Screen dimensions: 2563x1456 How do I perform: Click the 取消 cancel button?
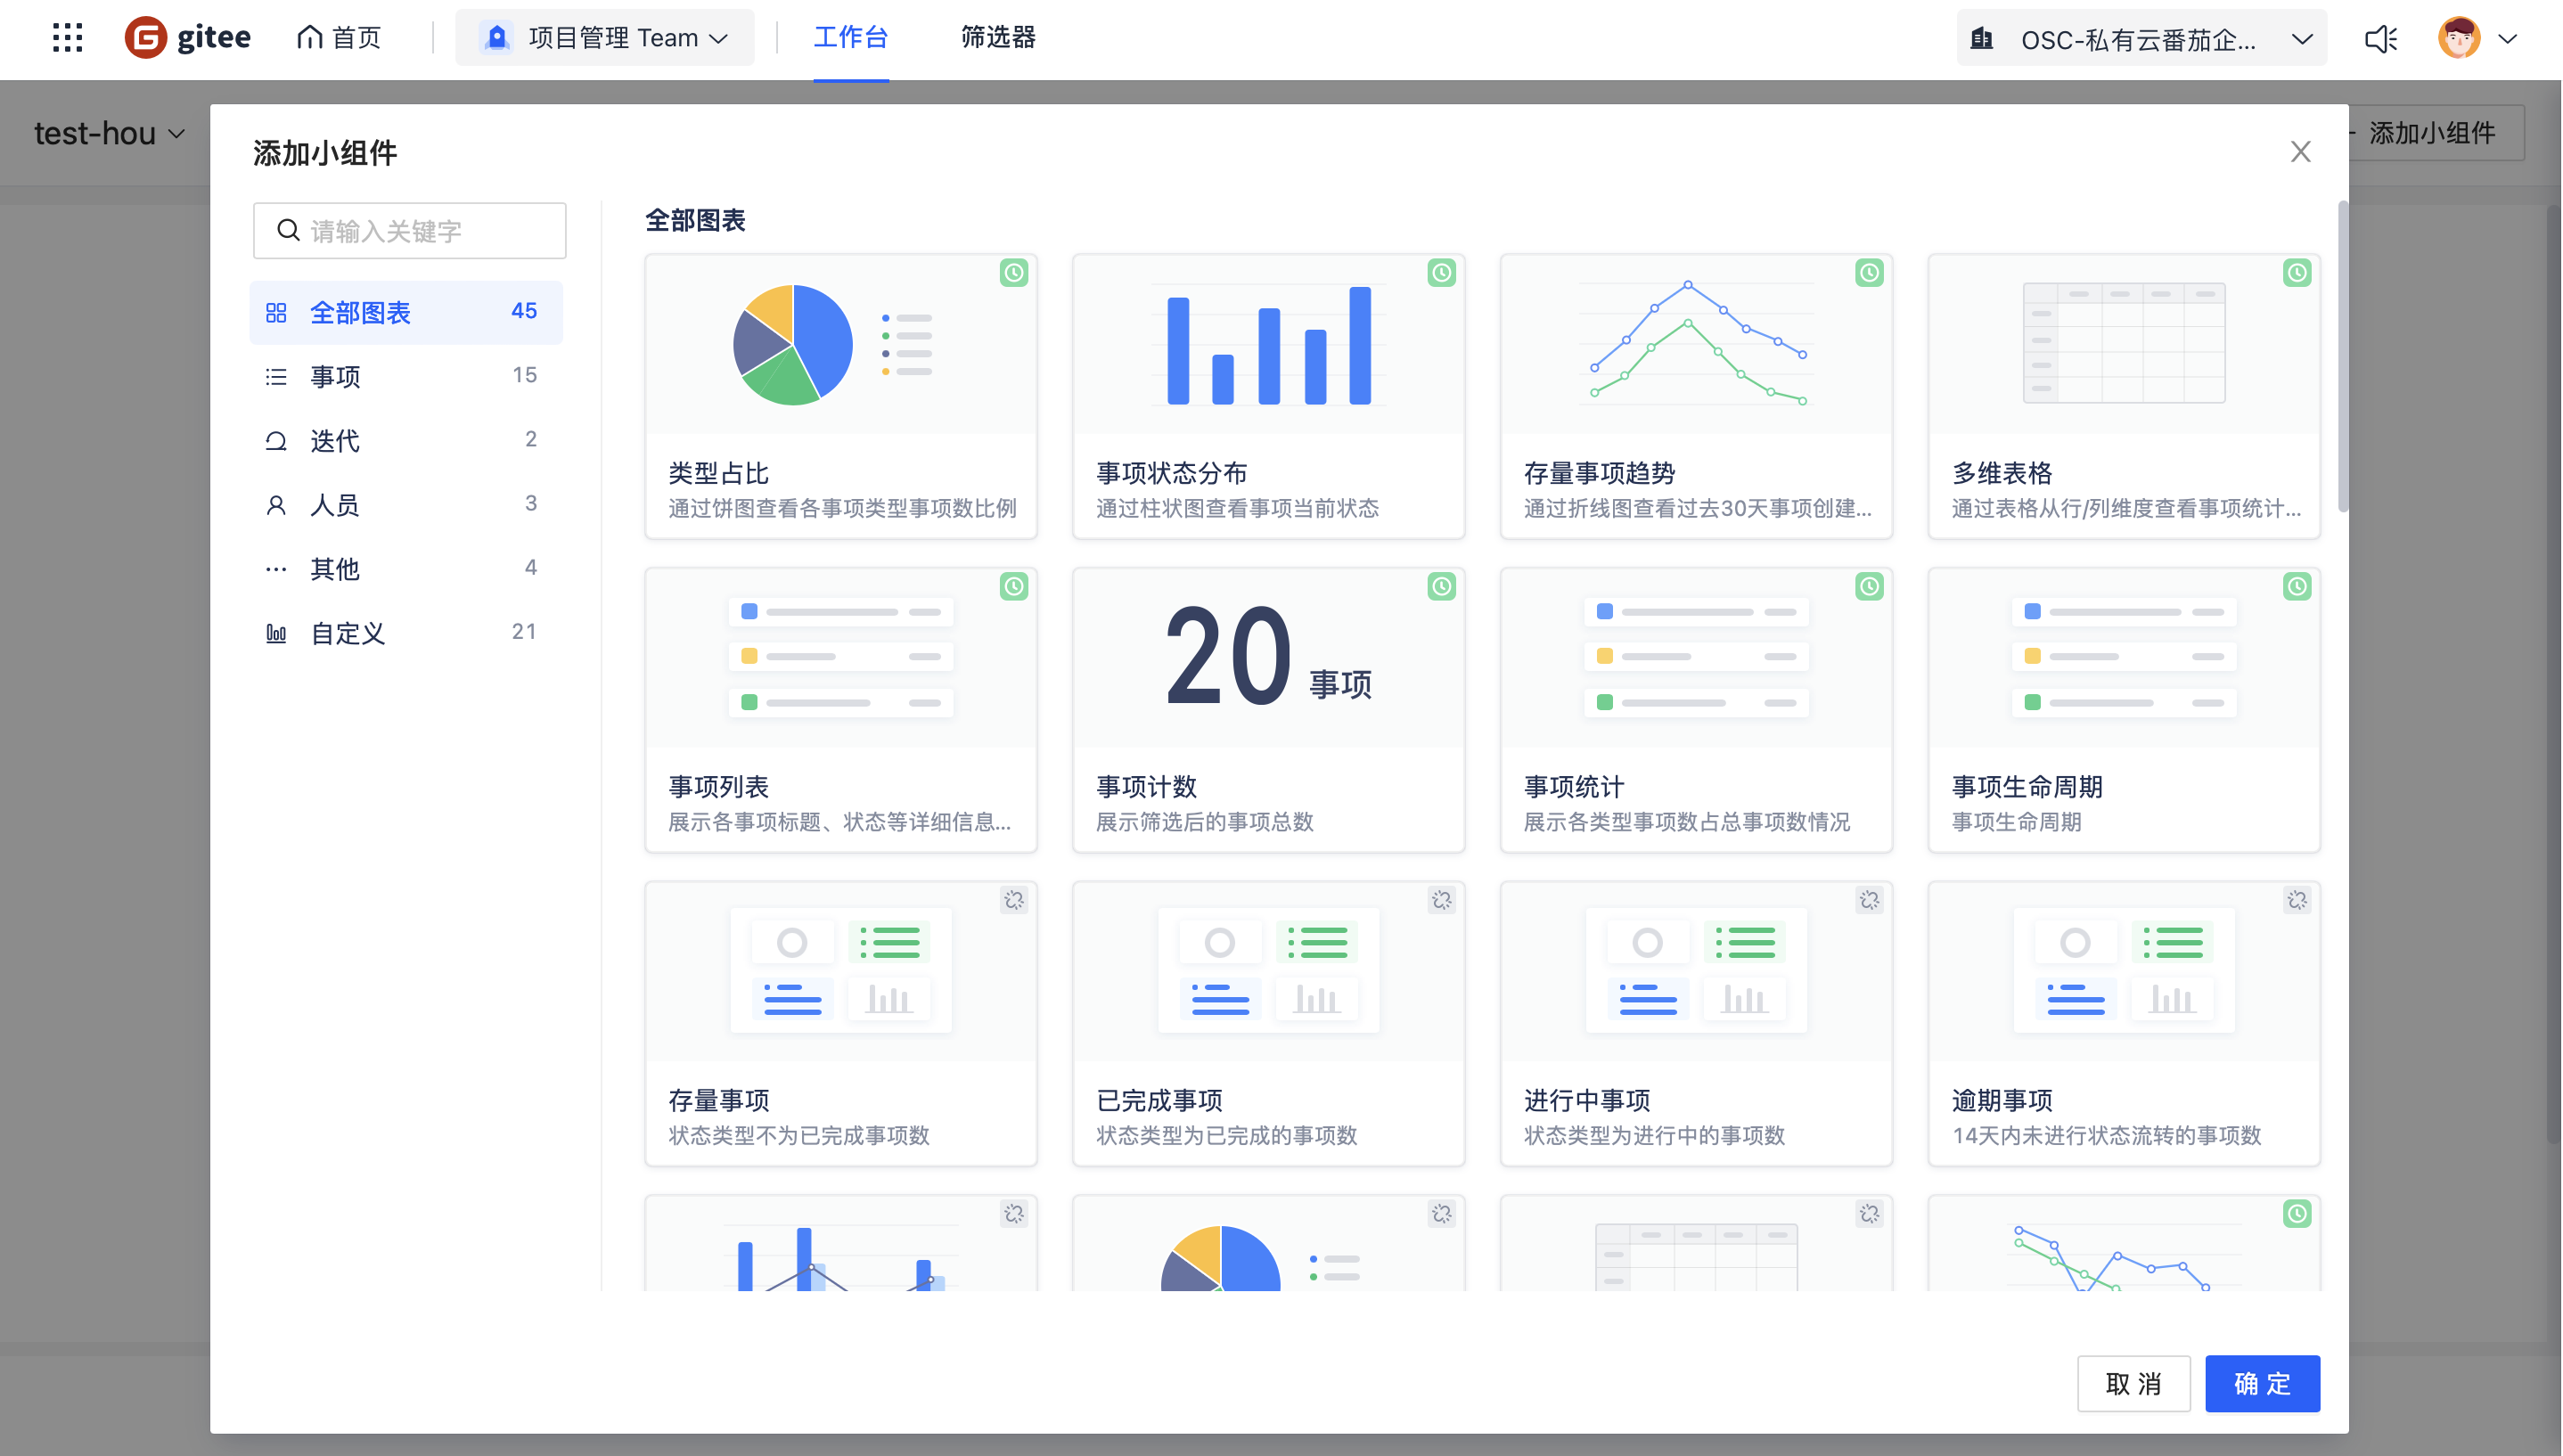point(2133,1383)
